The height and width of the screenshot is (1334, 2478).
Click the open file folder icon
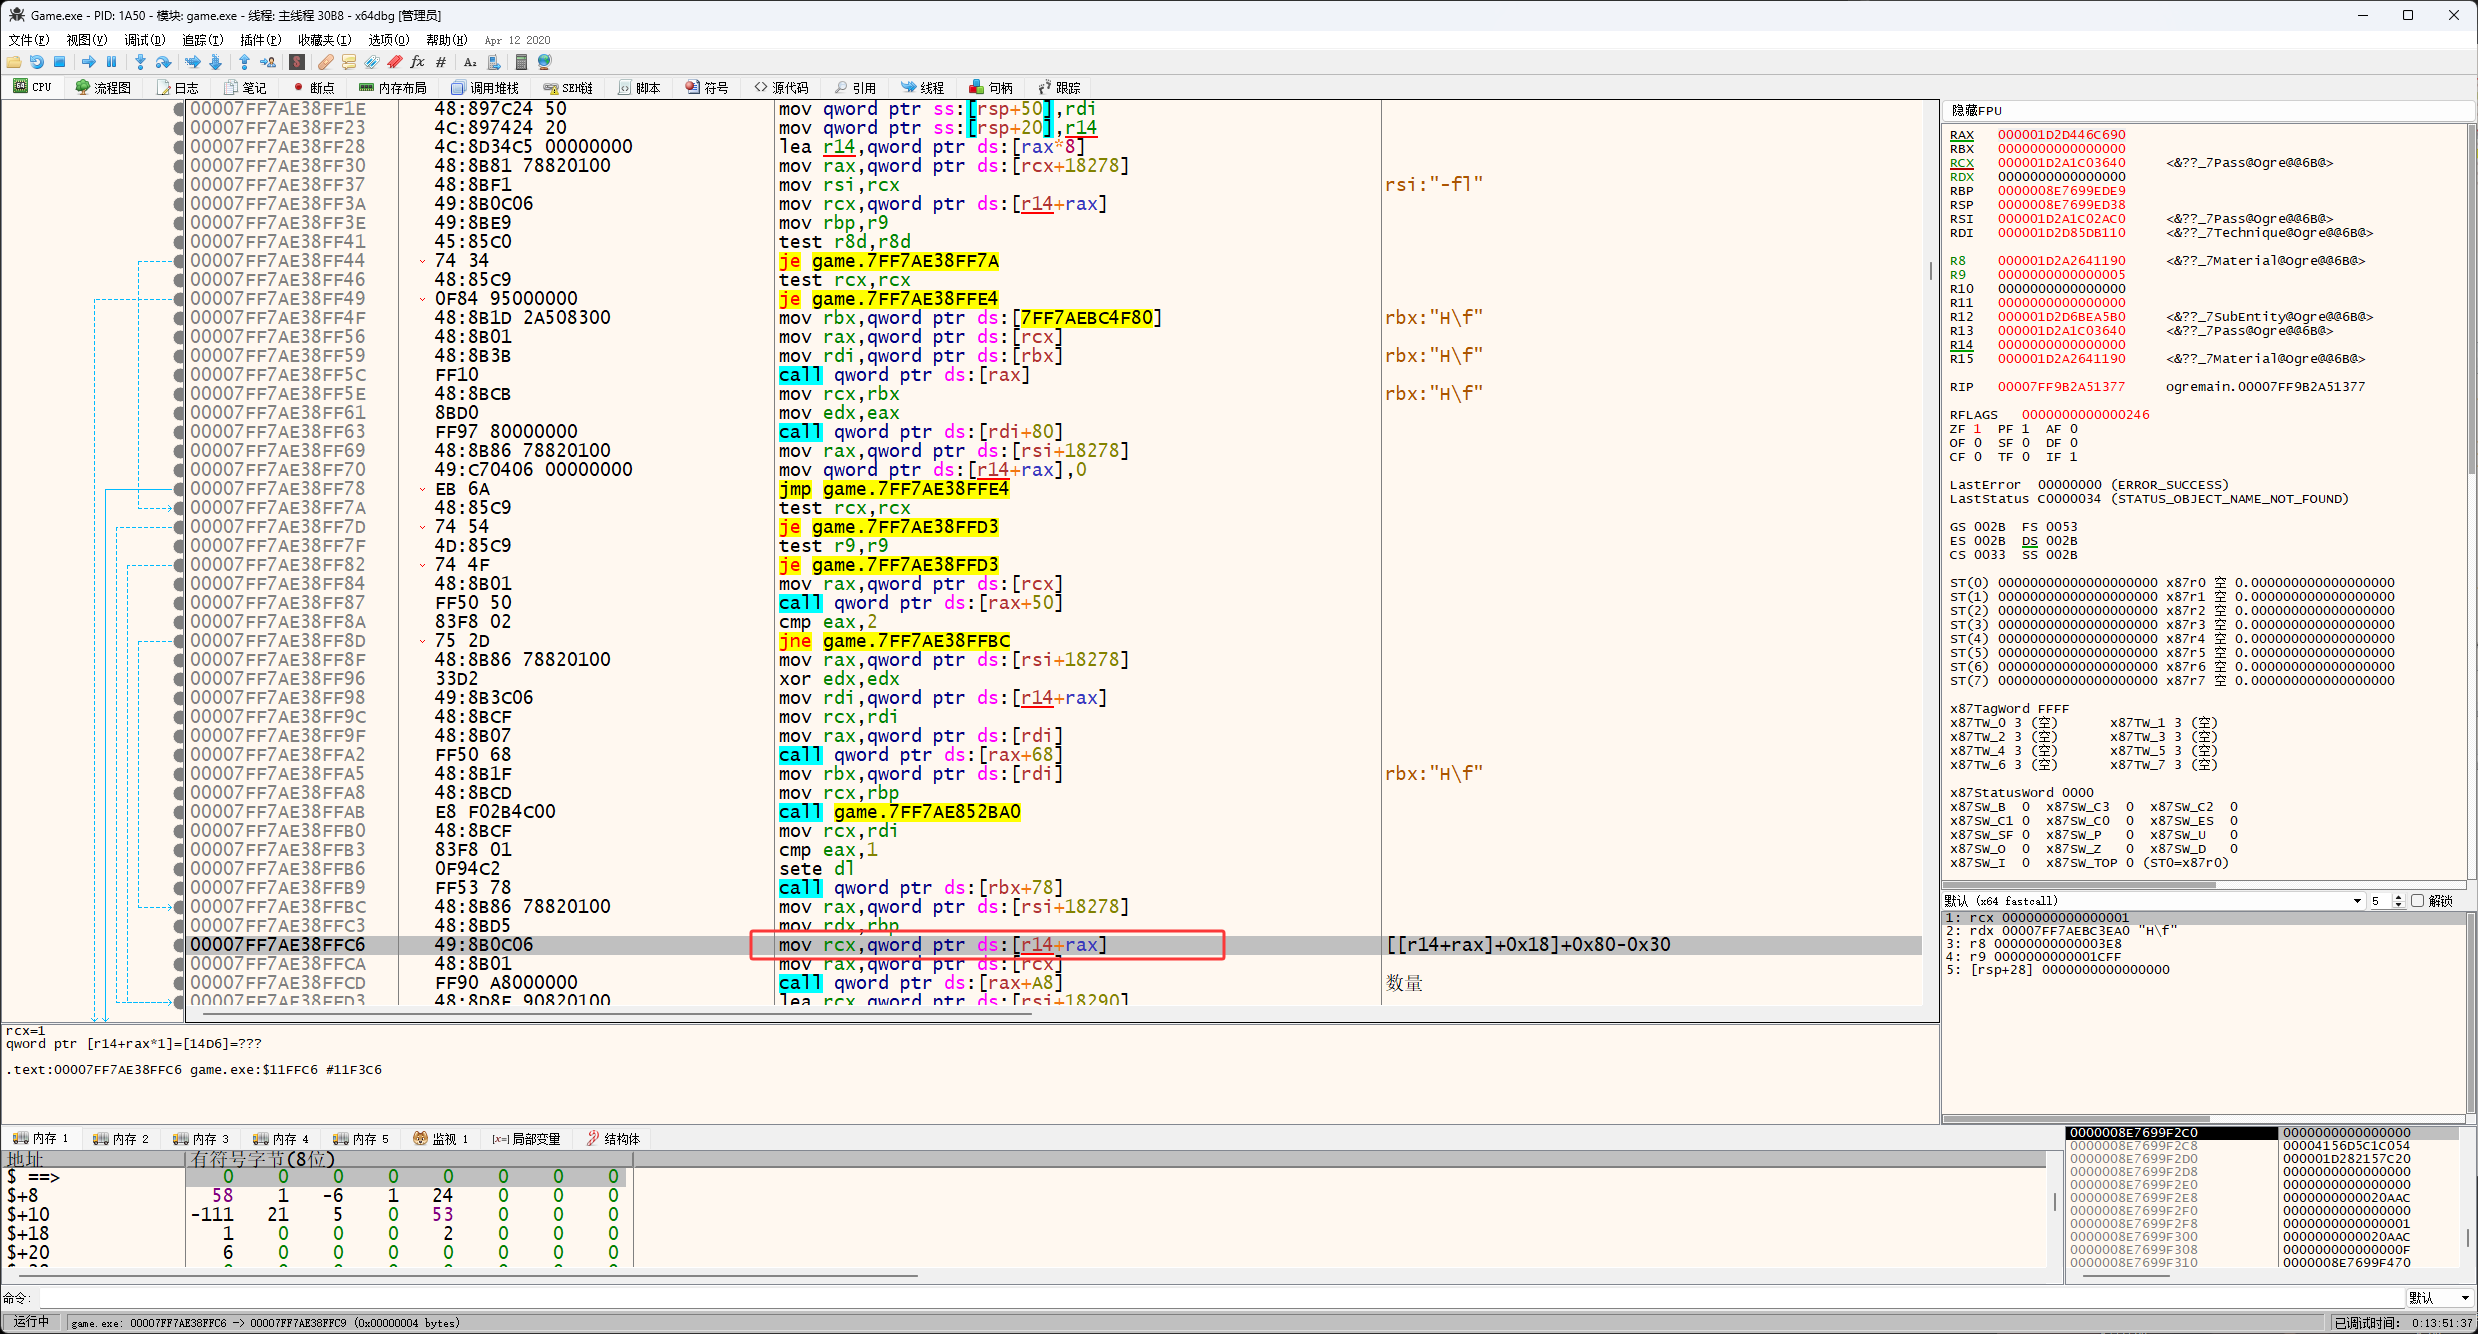(14, 62)
